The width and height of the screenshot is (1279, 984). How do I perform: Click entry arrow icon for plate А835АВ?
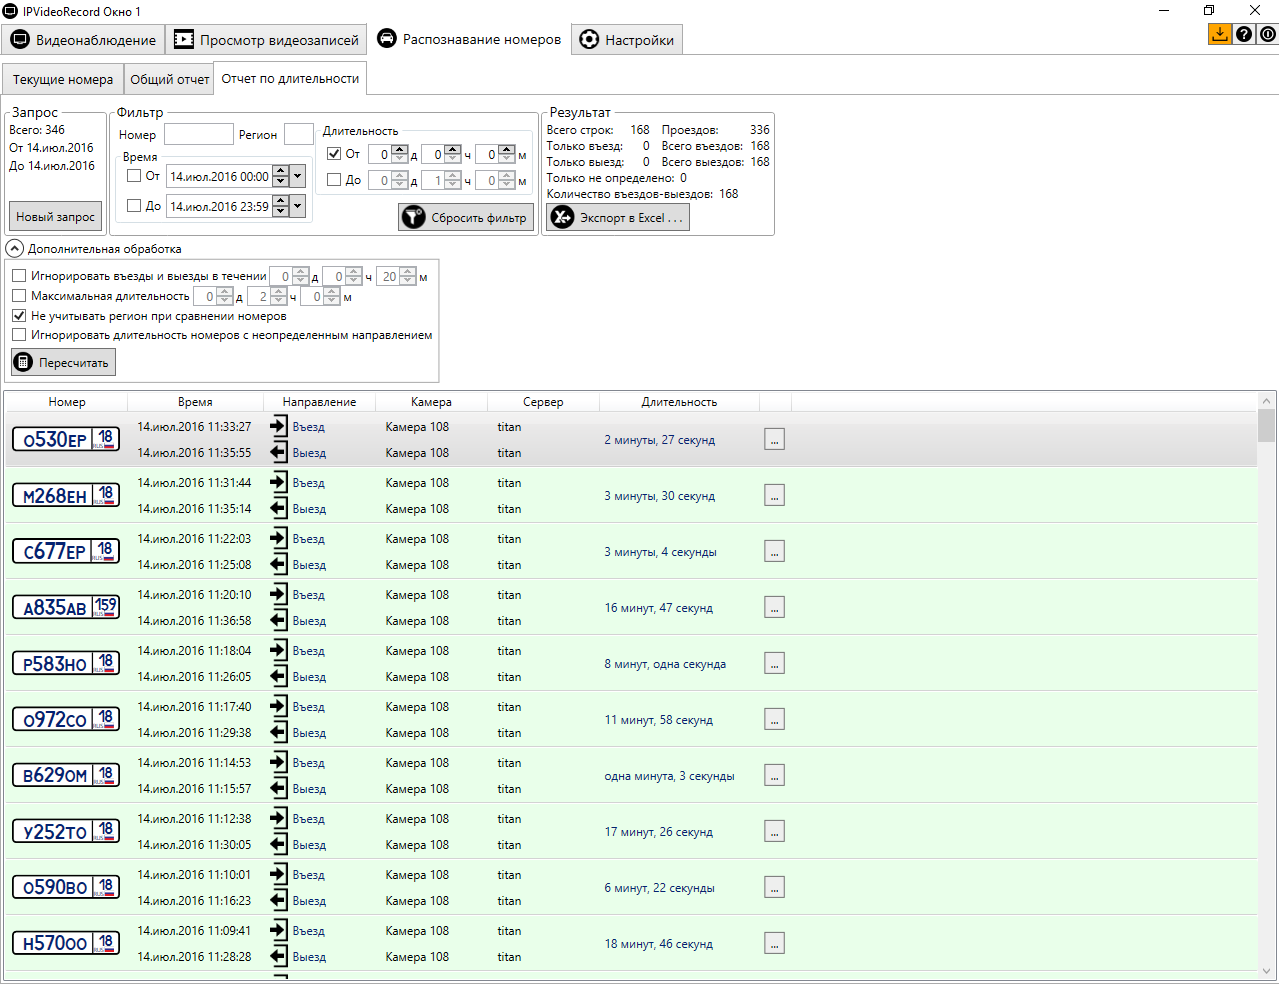click(x=279, y=595)
